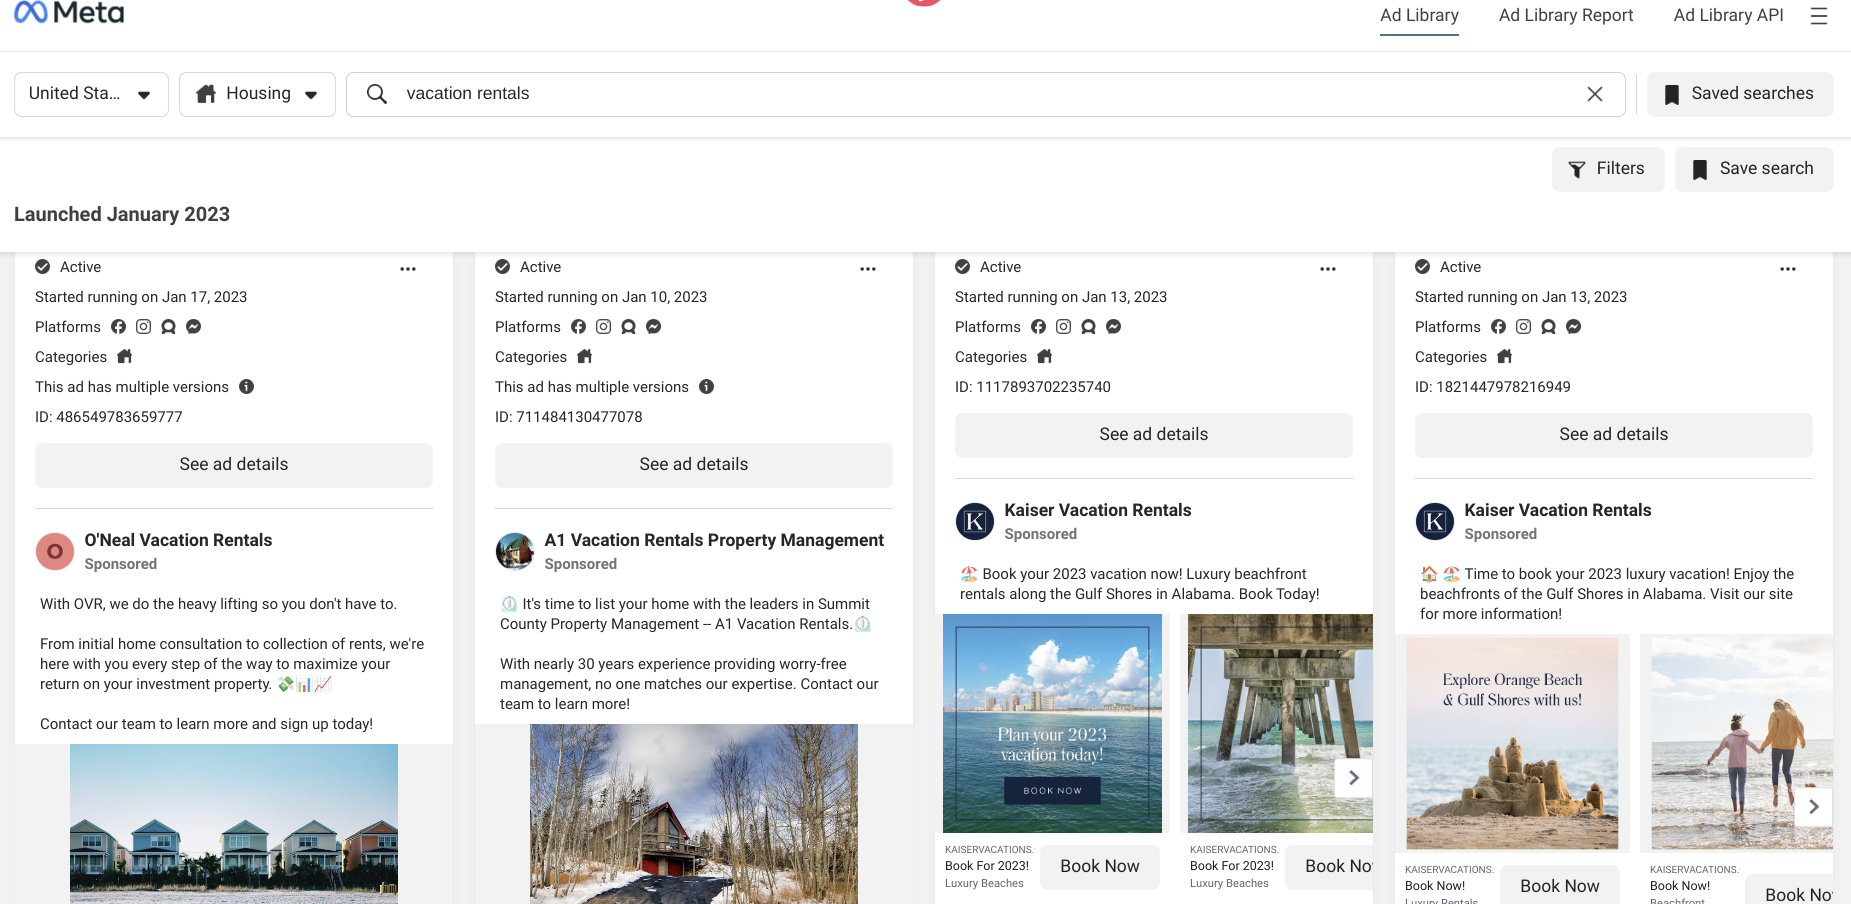Open the pier beach image

(x=1280, y=723)
